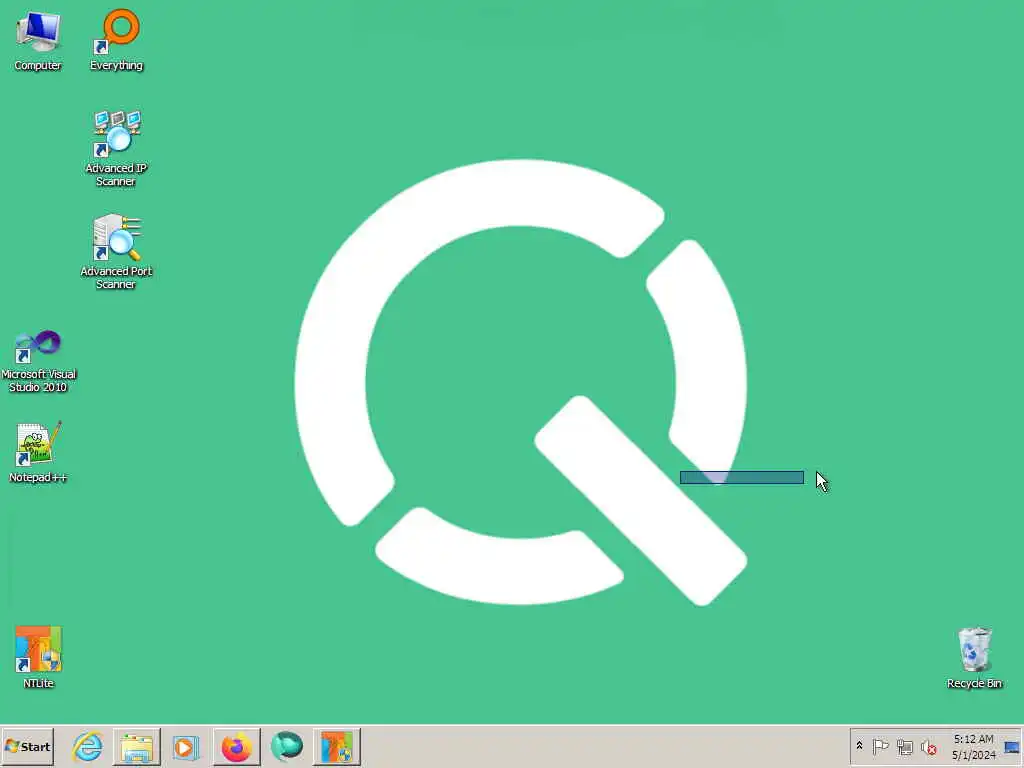Show hidden system tray icons
Screen dimensions: 1024x768
coord(859,746)
